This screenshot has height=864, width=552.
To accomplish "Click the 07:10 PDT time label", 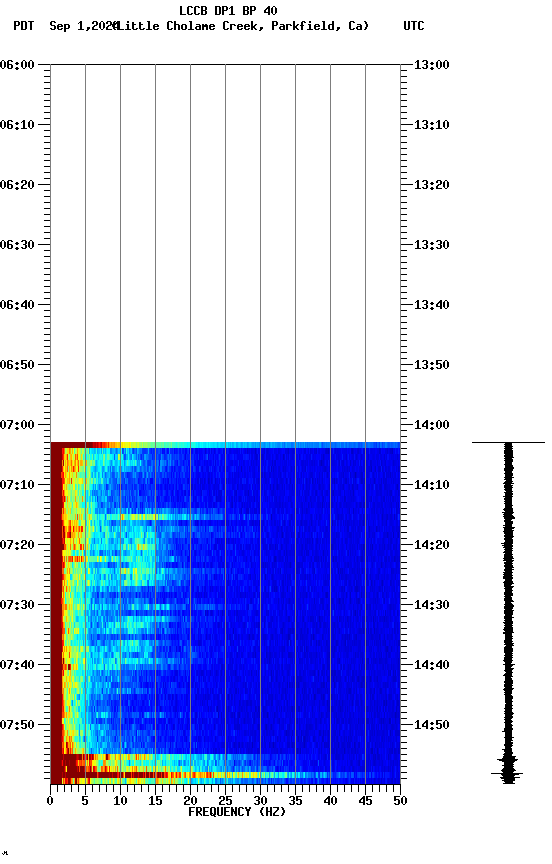I will click(17, 485).
